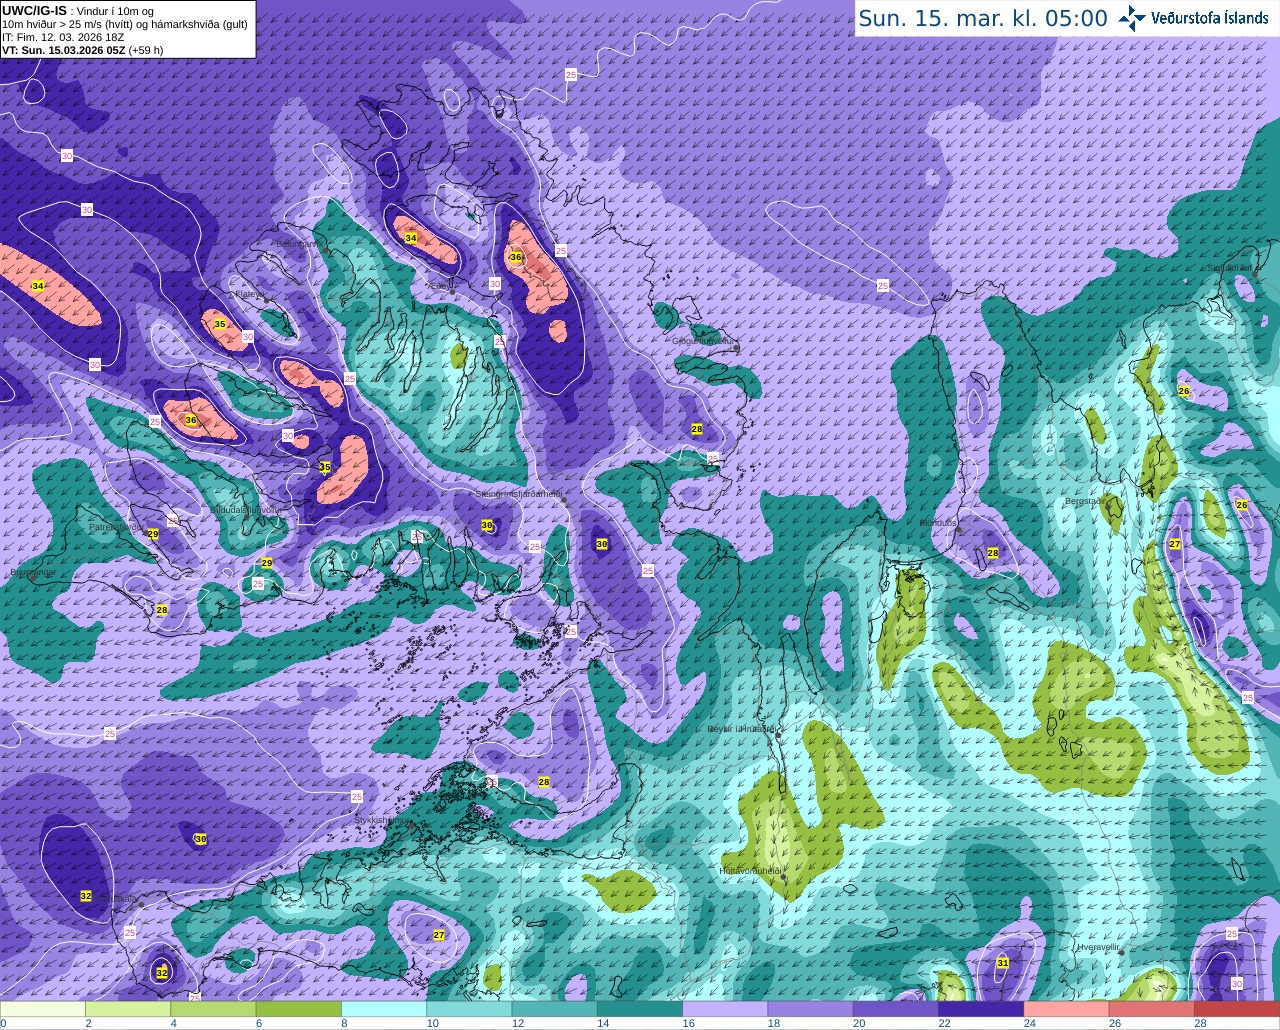1280x1030 pixels.
Task: Select the 24–26 m/s pink swatch
Action: tap(1066, 1009)
